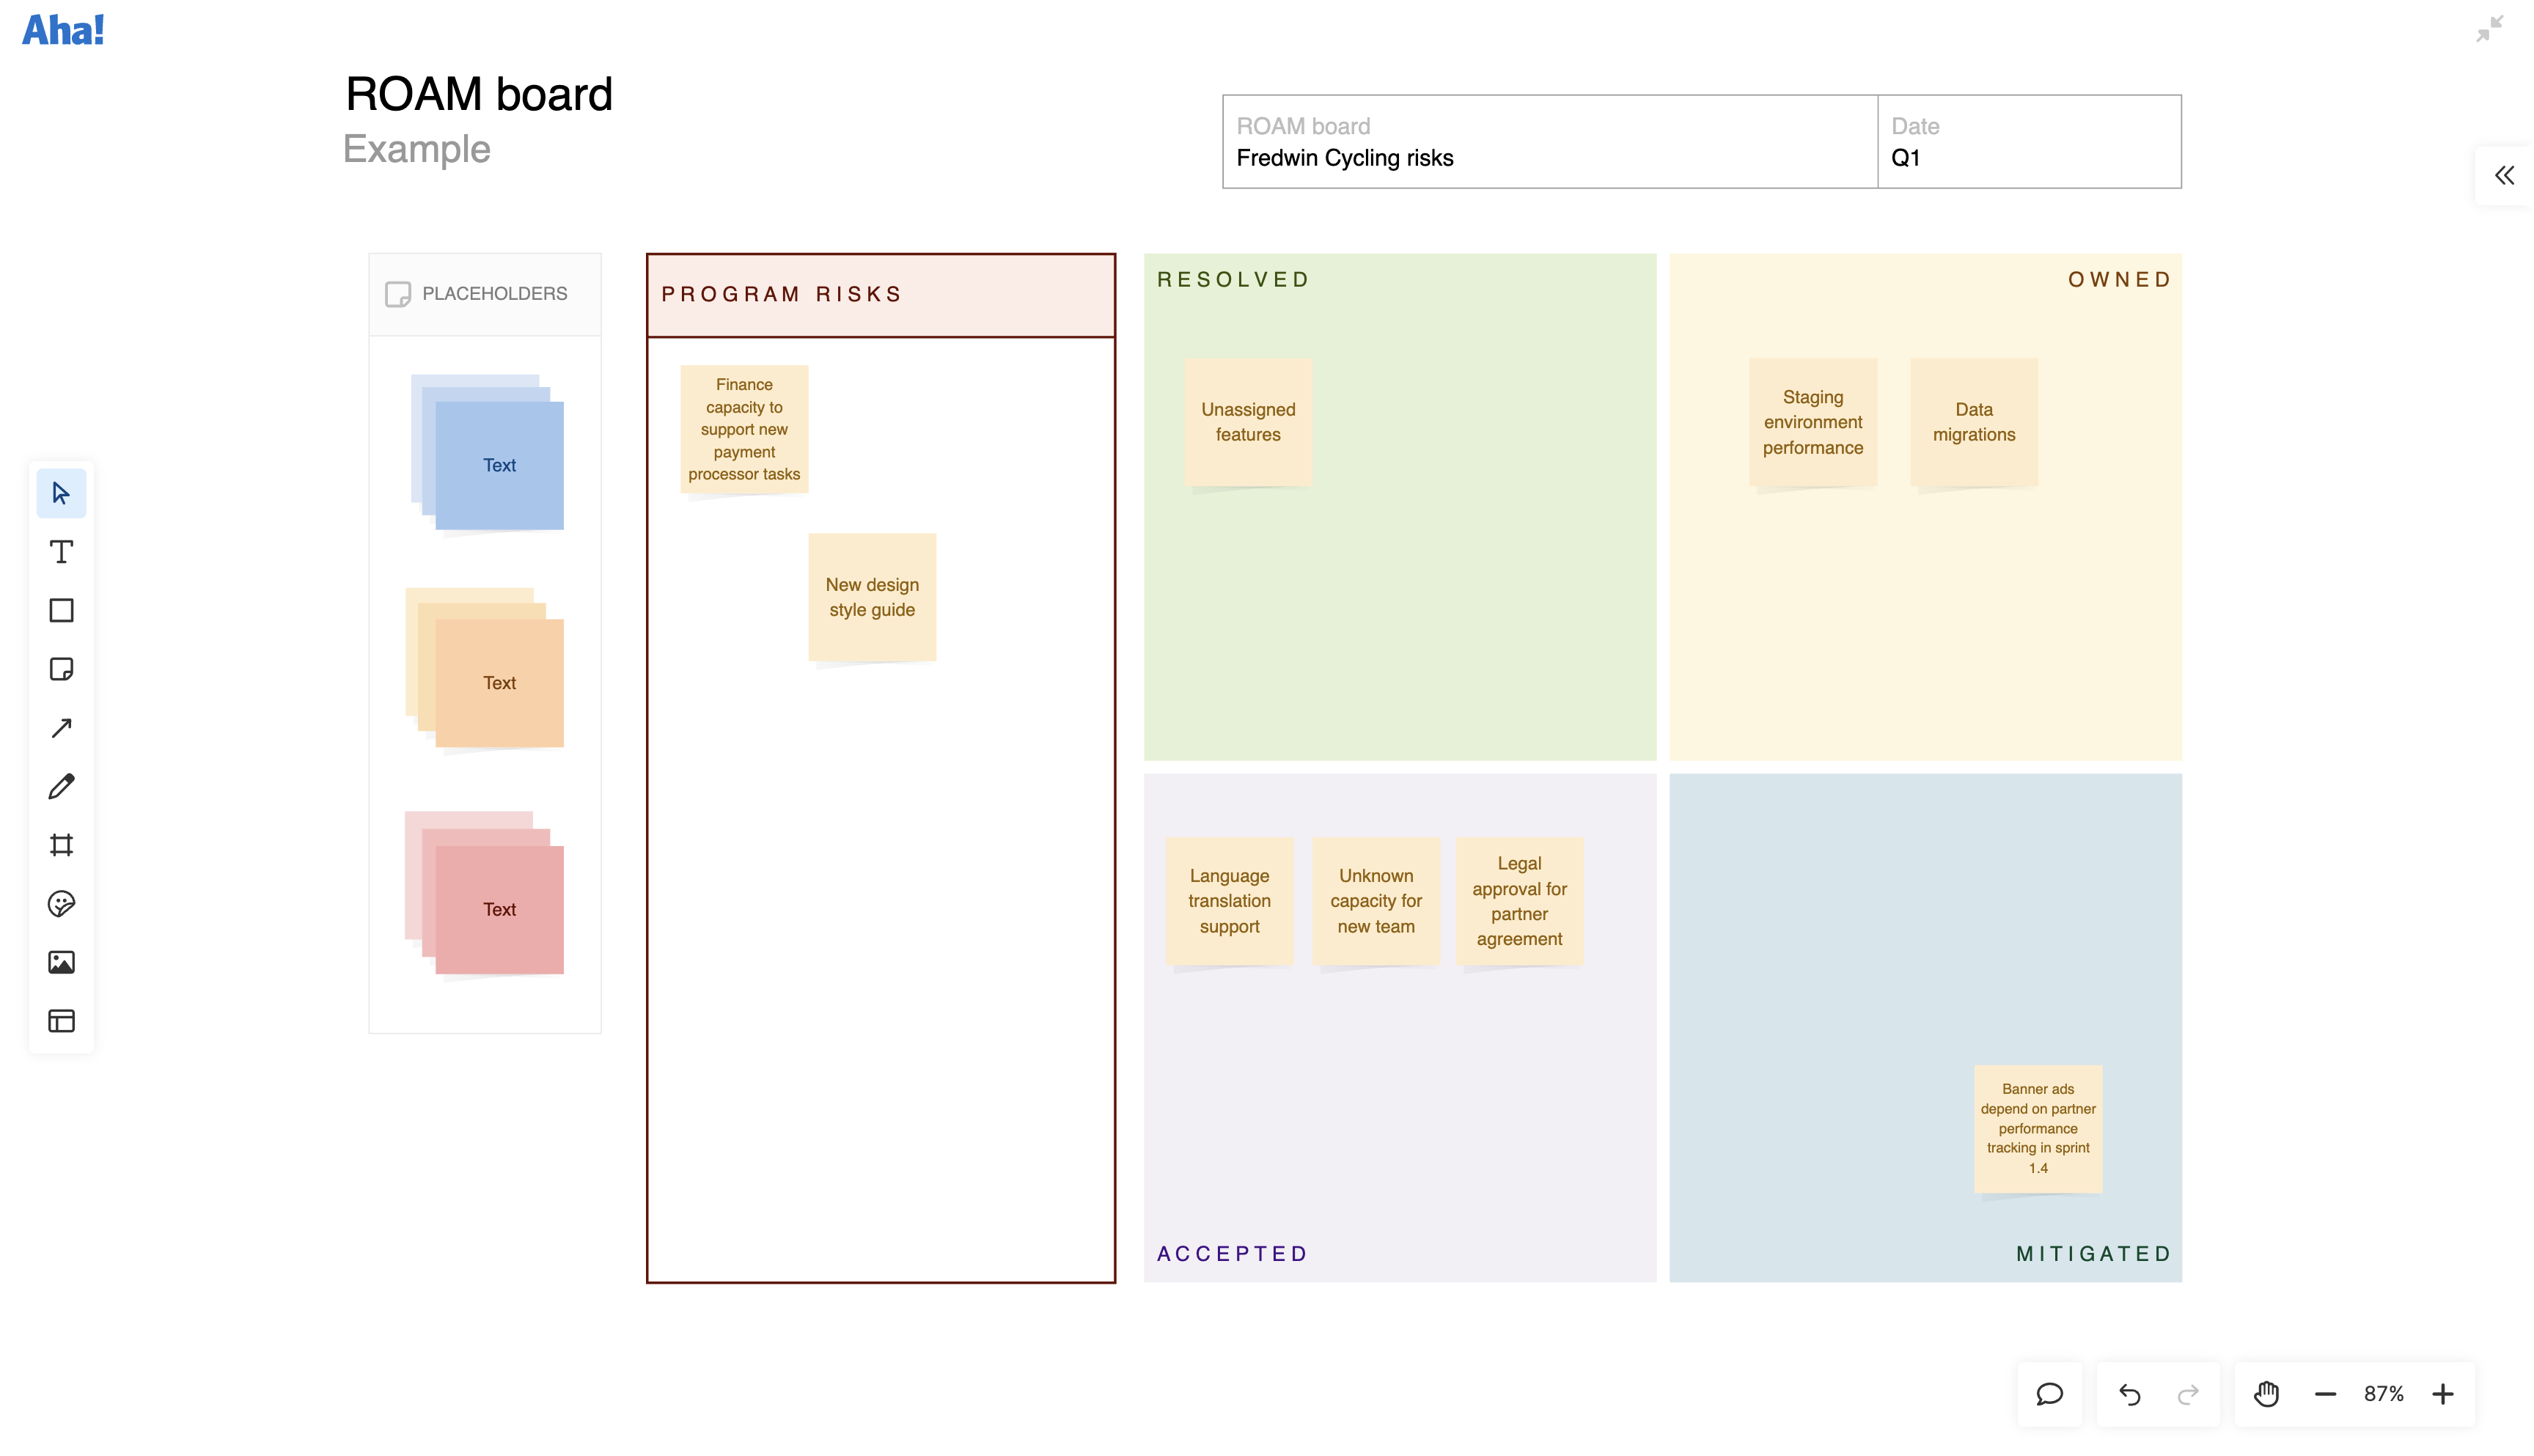Choose the Sticky note tool
Screen dimensions: 2534x1456
coord(61,669)
